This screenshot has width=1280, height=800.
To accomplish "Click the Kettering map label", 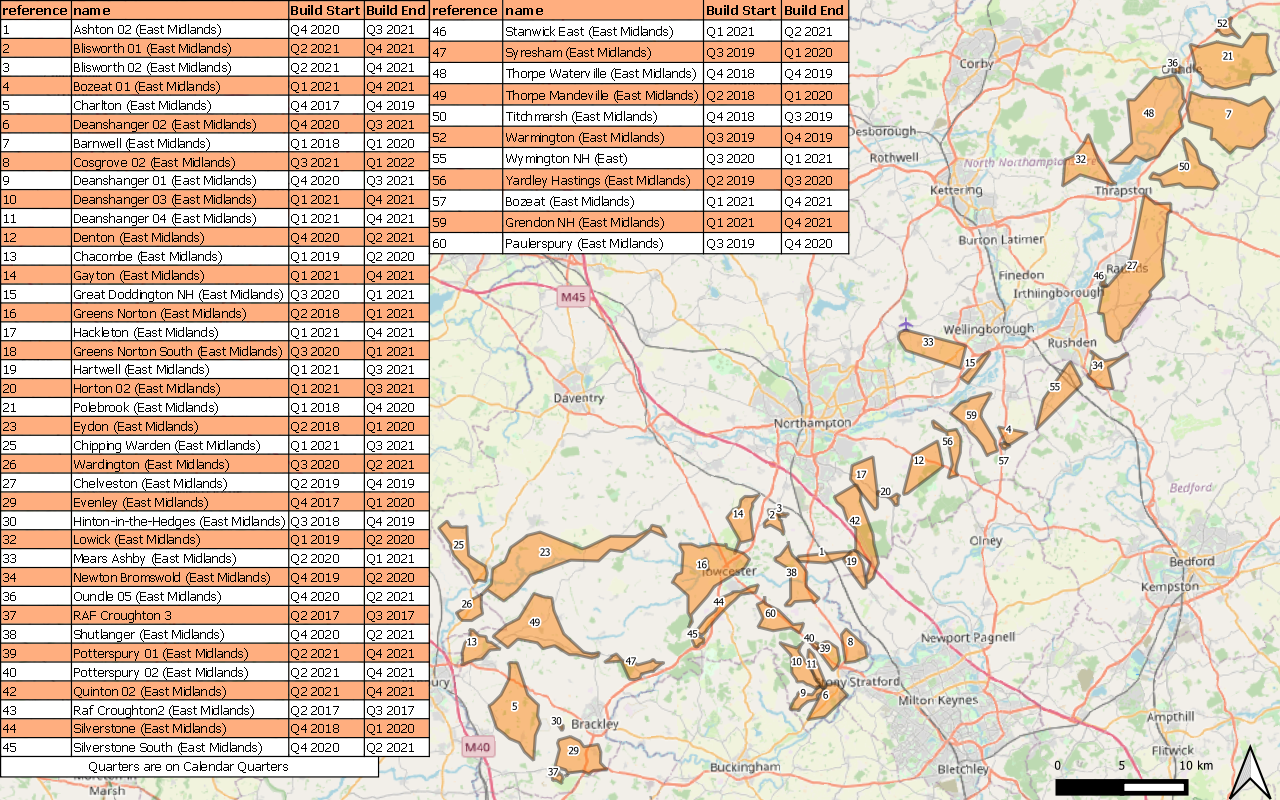I will 956,190.
